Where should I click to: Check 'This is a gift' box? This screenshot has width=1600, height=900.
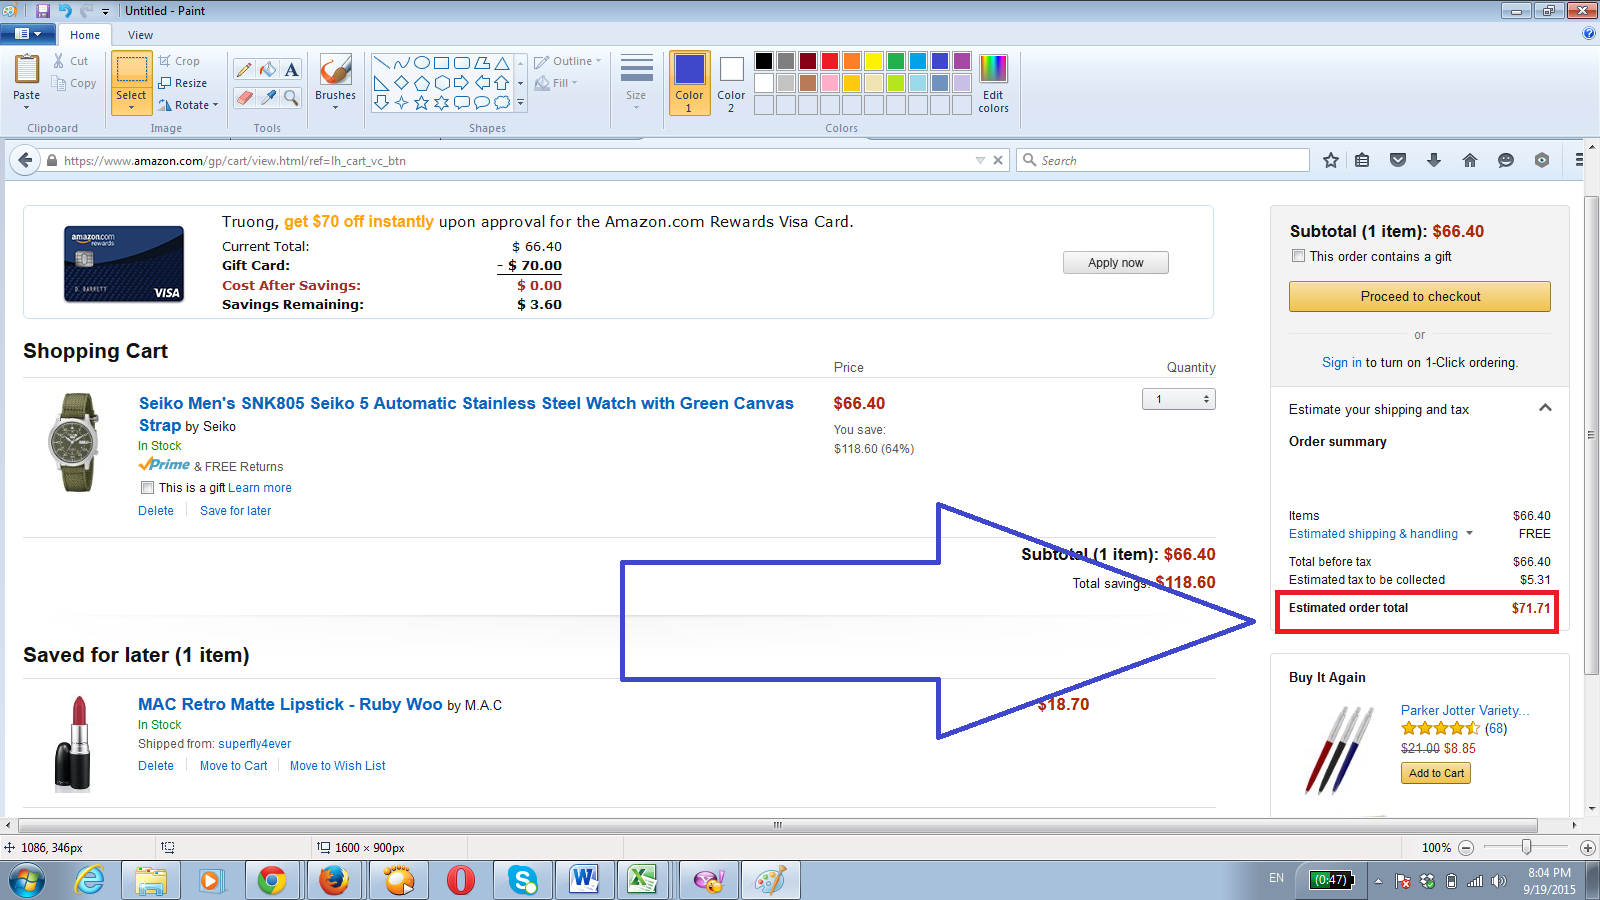point(147,488)
